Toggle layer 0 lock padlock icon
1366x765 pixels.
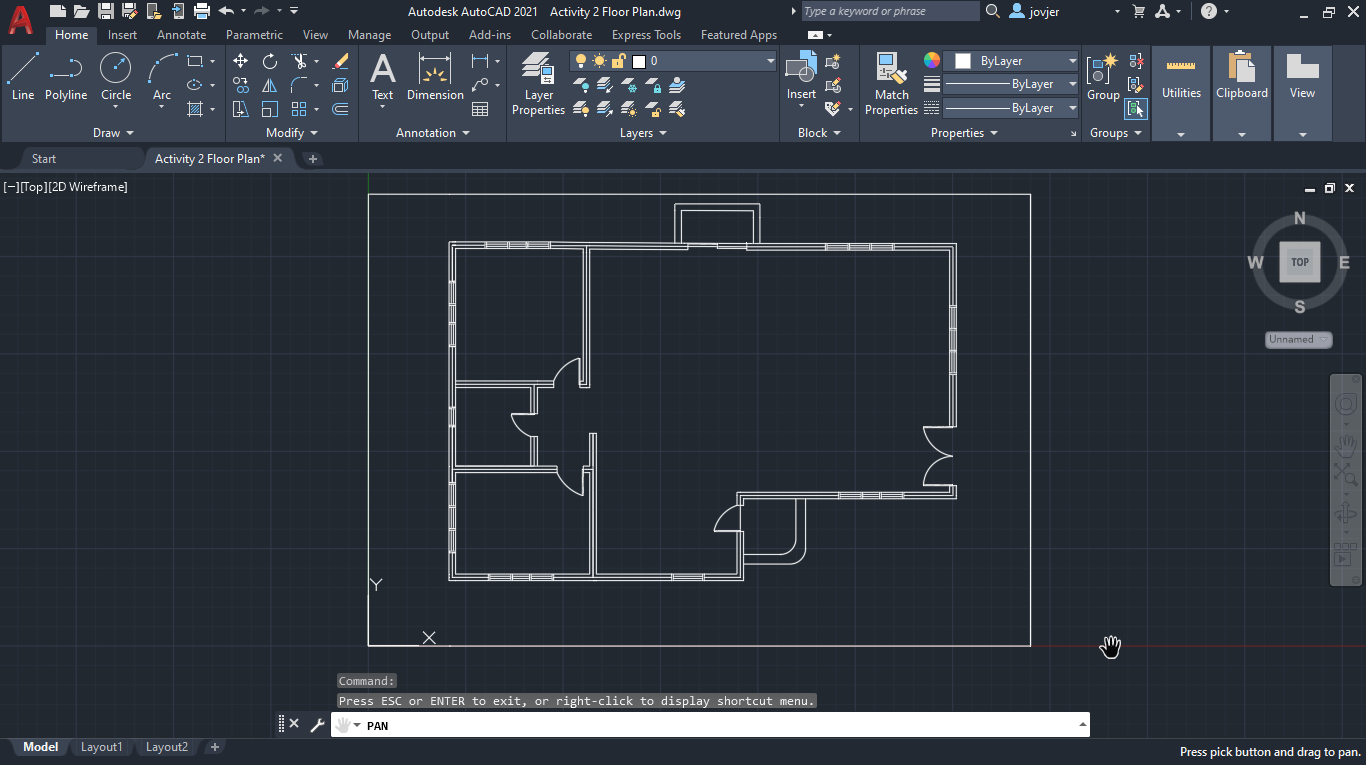pos(619,61)
